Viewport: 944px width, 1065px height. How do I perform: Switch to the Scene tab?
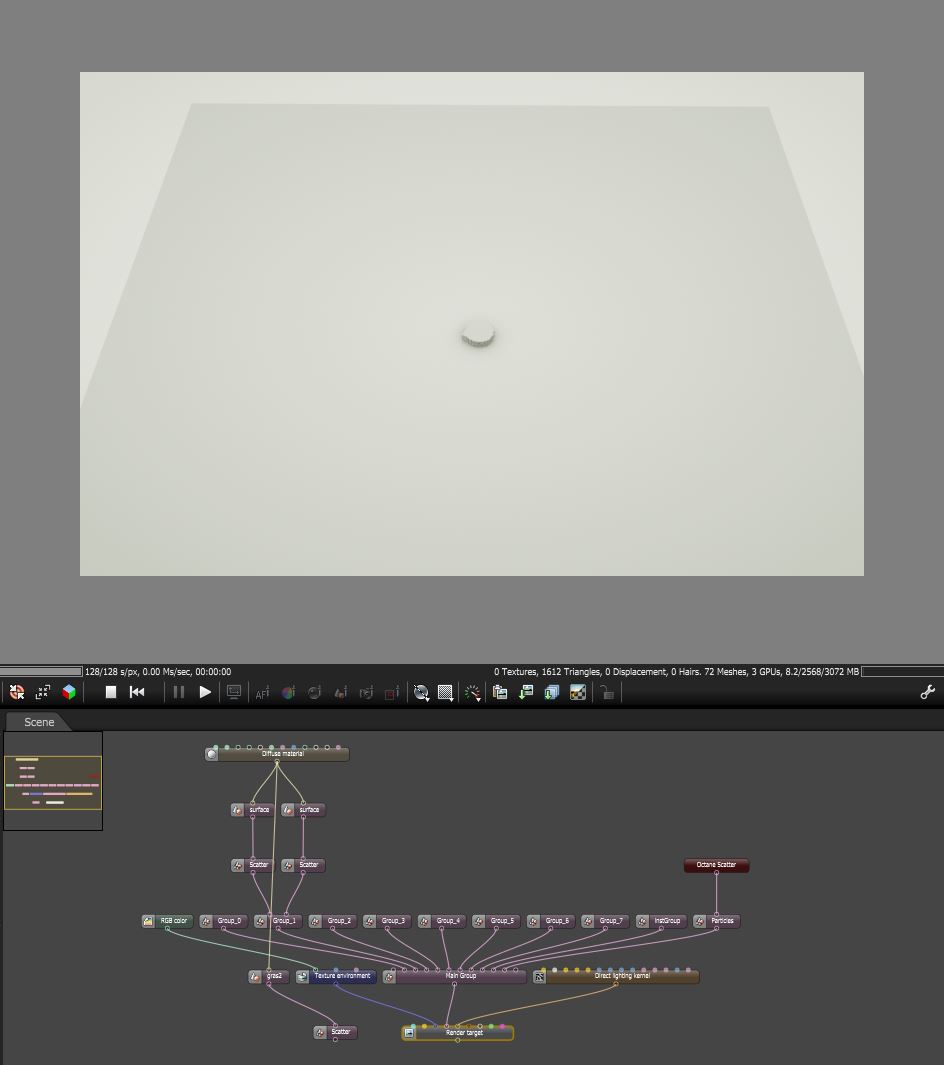click(39, 722)
